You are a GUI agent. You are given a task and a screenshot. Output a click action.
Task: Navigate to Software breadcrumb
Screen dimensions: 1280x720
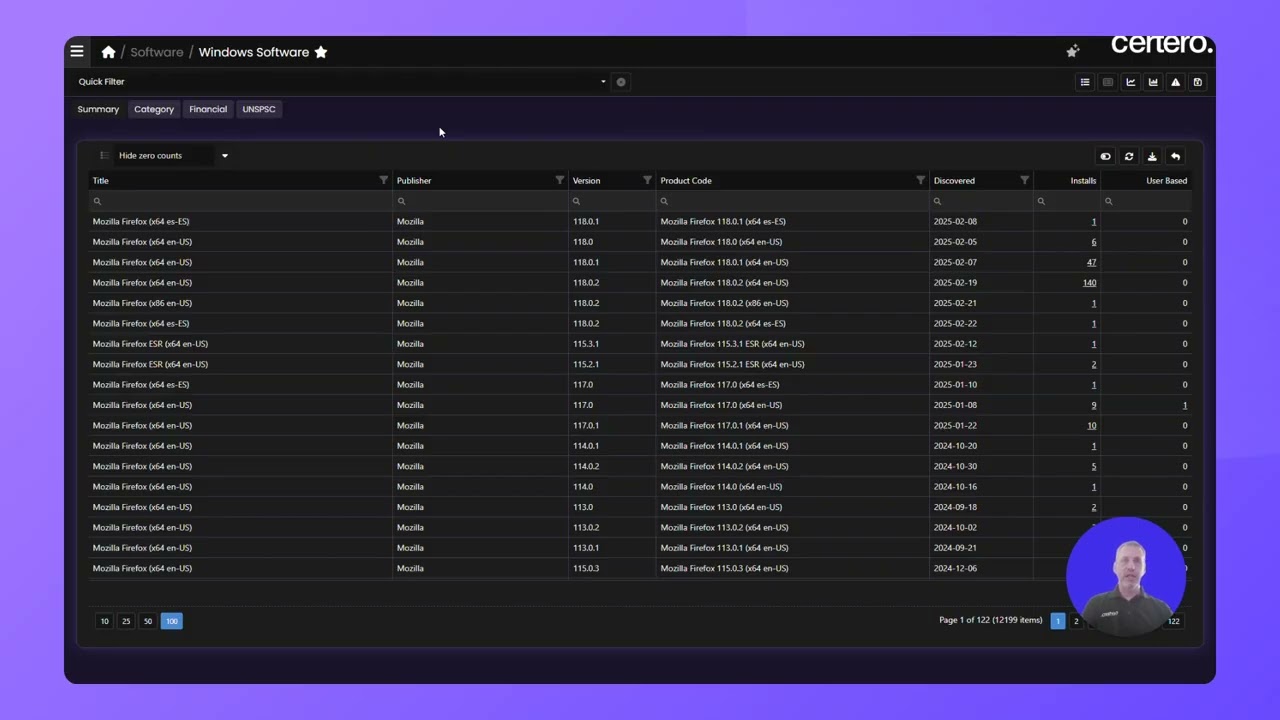(157, 52)
